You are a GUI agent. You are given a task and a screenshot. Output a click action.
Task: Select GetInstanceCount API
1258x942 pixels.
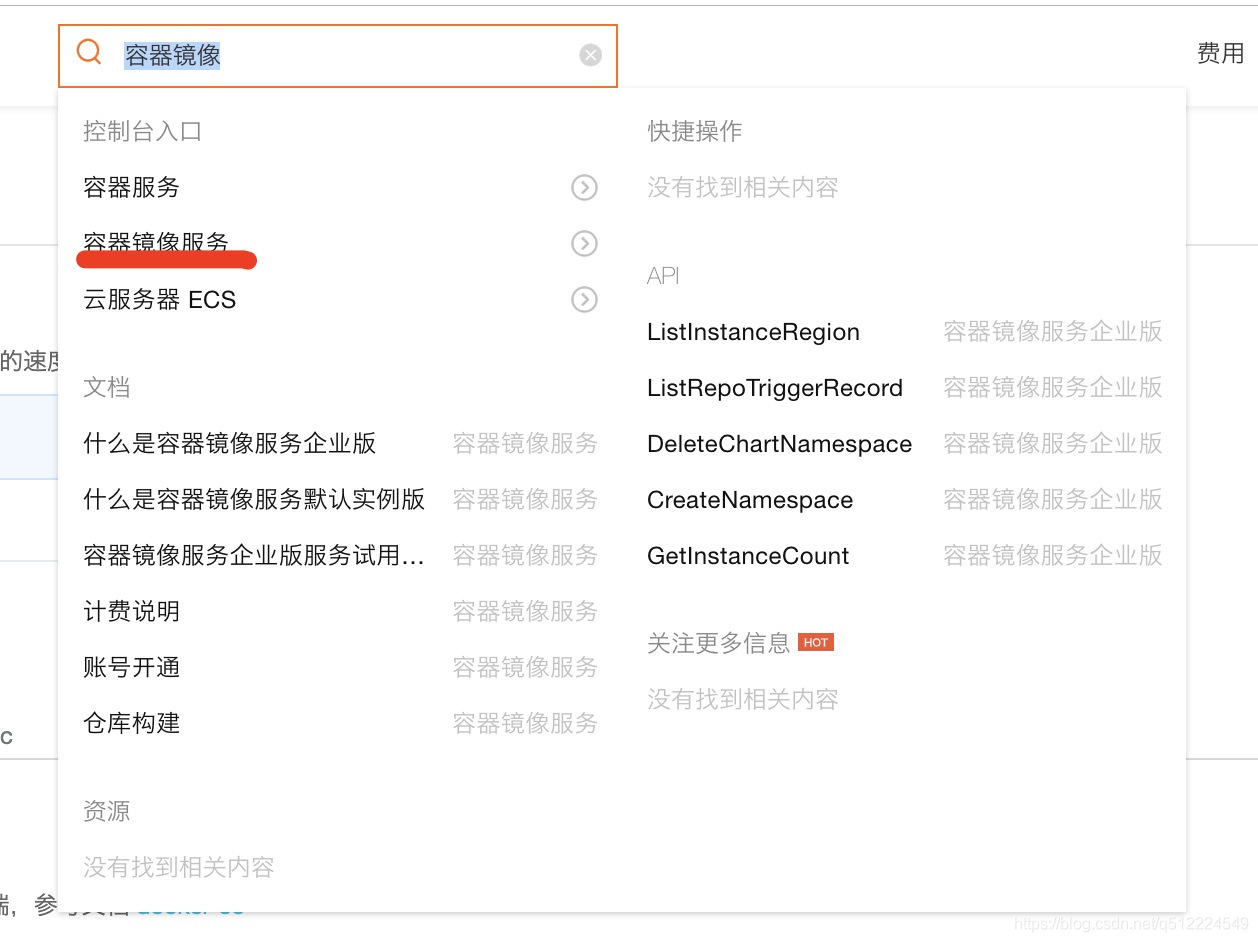pyautogui.click(x=748, y=556)
